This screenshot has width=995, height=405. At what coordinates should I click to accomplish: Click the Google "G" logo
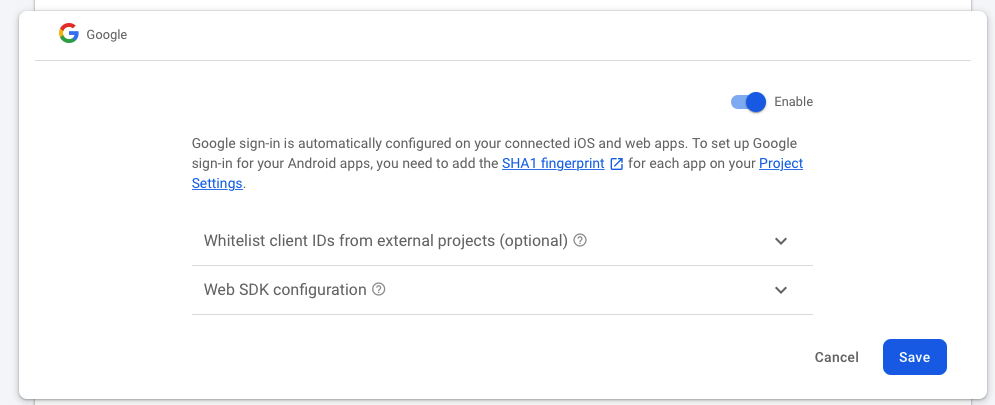(68, 34)
